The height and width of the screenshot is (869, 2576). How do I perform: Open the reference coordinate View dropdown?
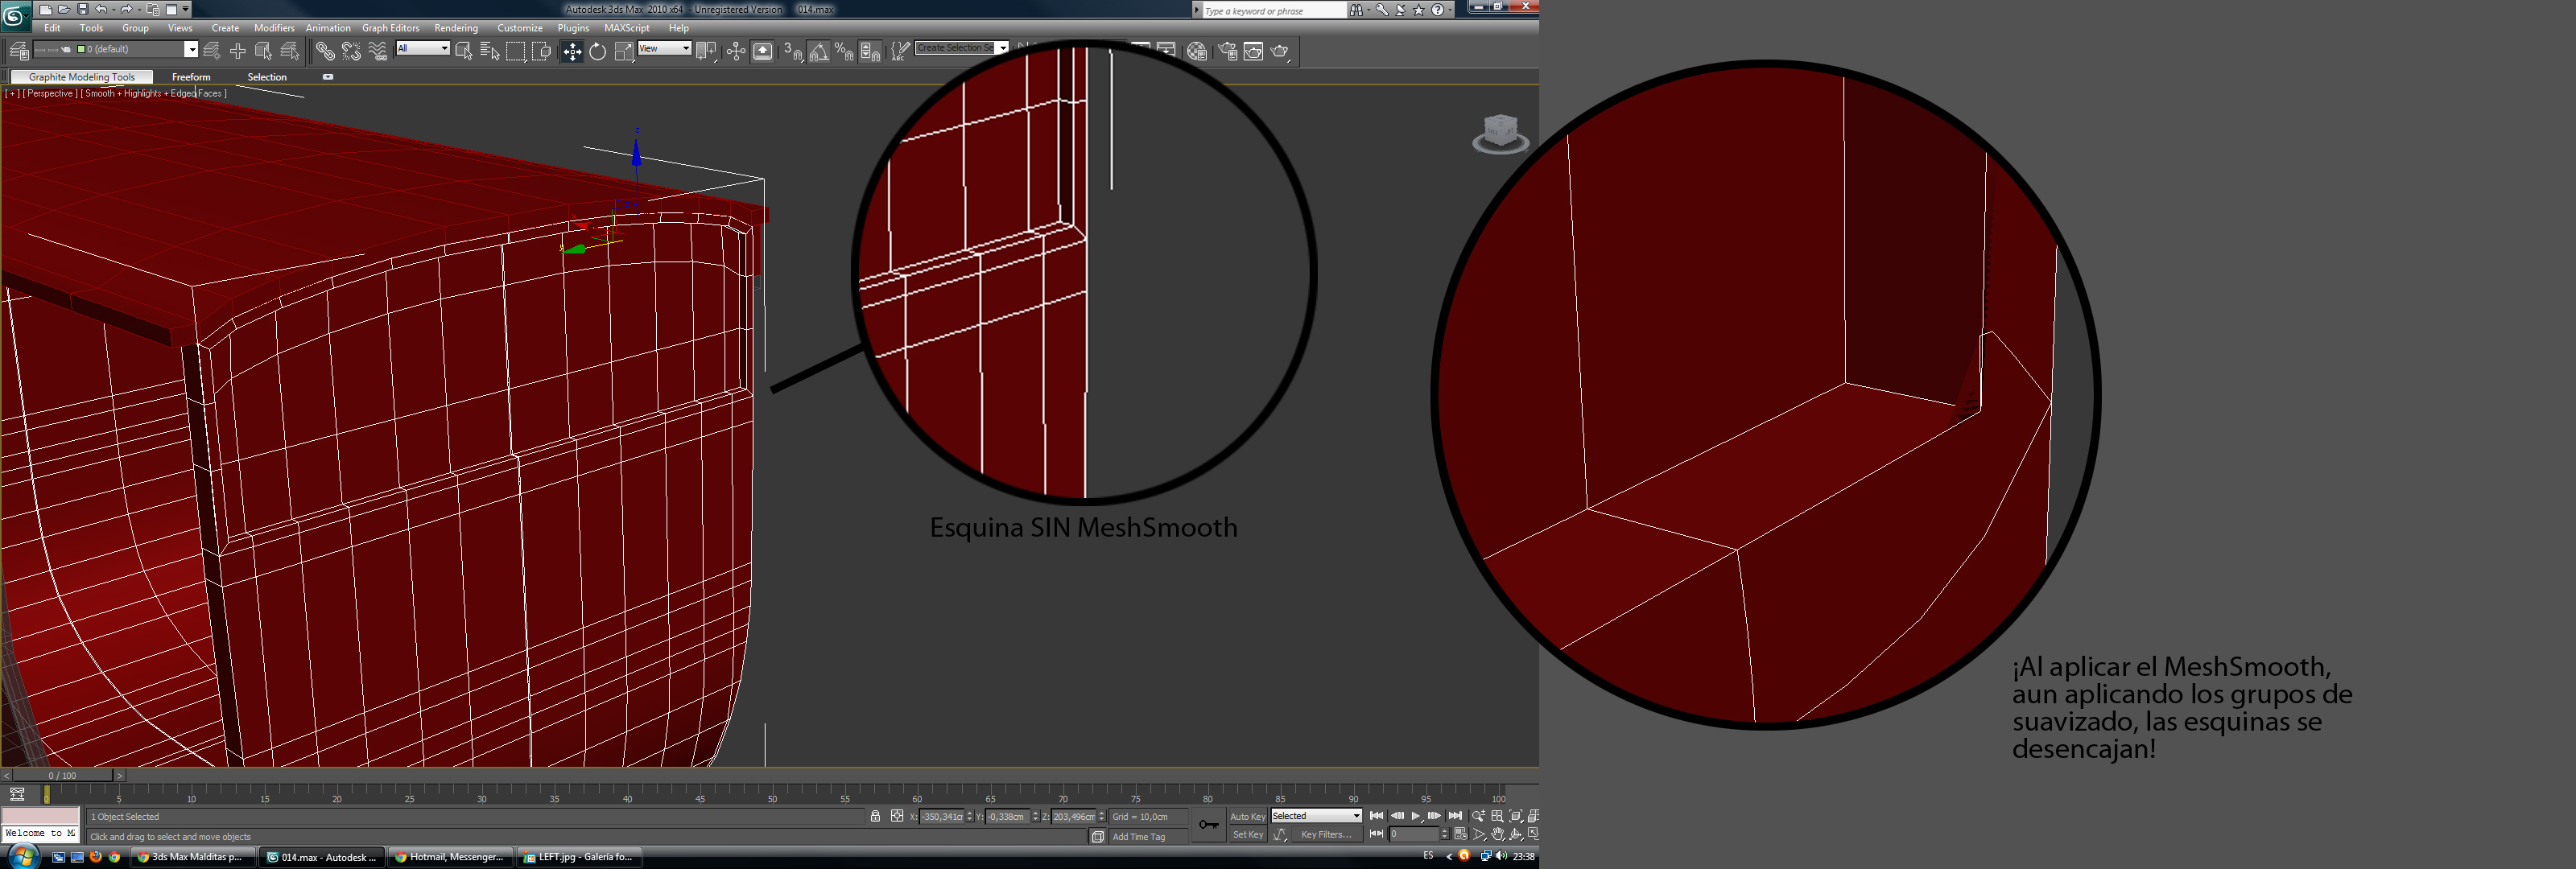point(664,49)
